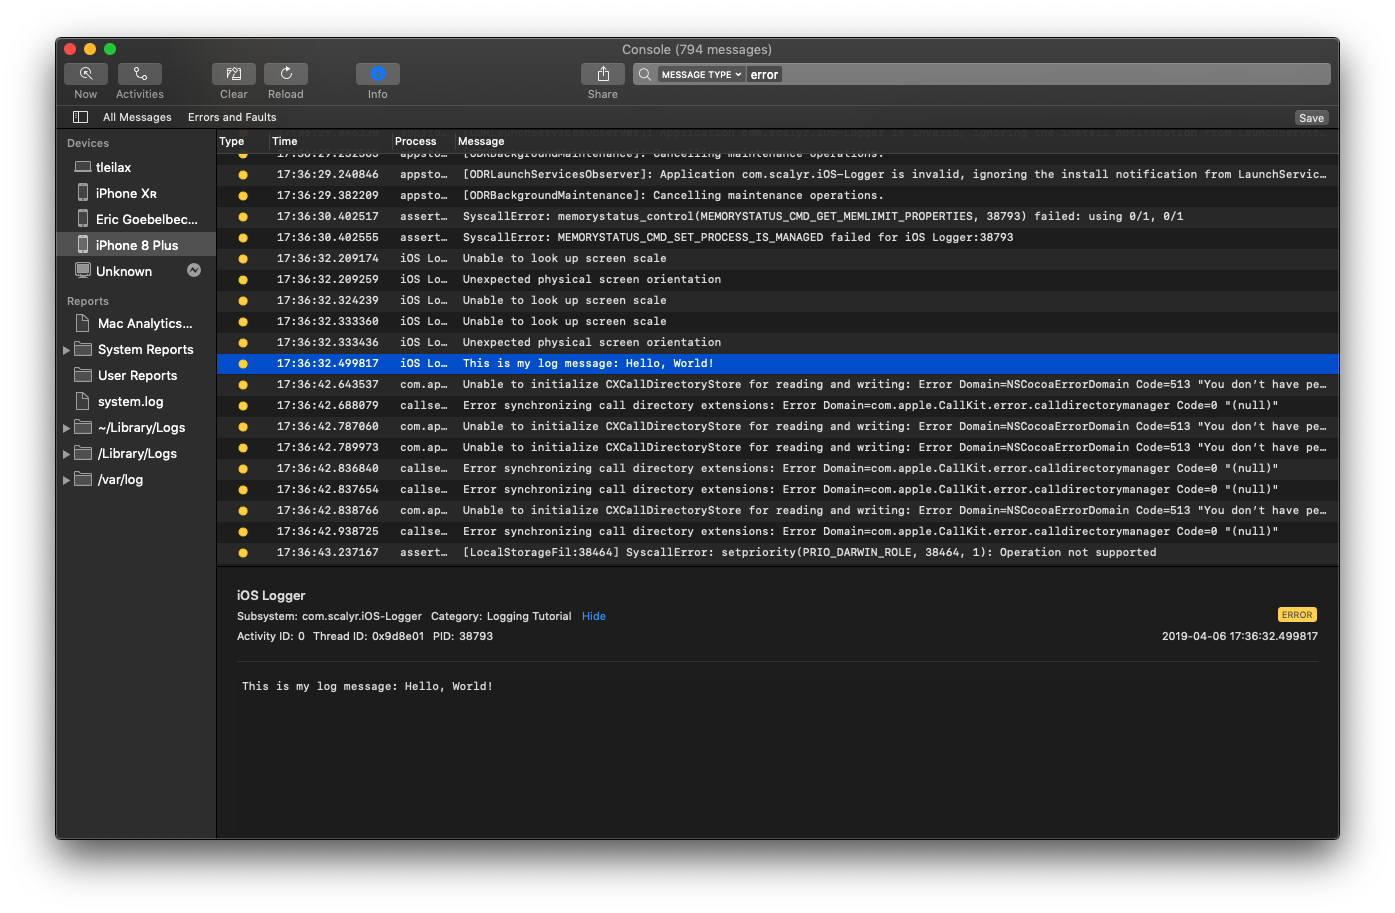Open the MESSAGE TYPE filter dropdown
This screenshot has height=913, width=1395.
point(701,75)
